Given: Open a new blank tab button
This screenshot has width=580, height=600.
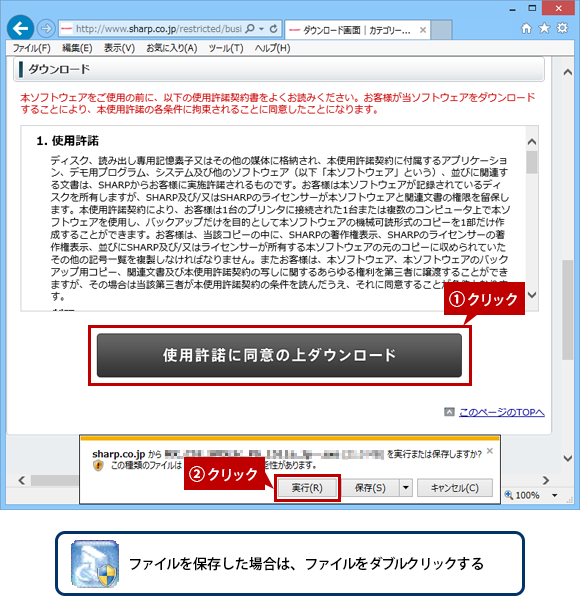Looking at the screenshot, I should point(442,30).
